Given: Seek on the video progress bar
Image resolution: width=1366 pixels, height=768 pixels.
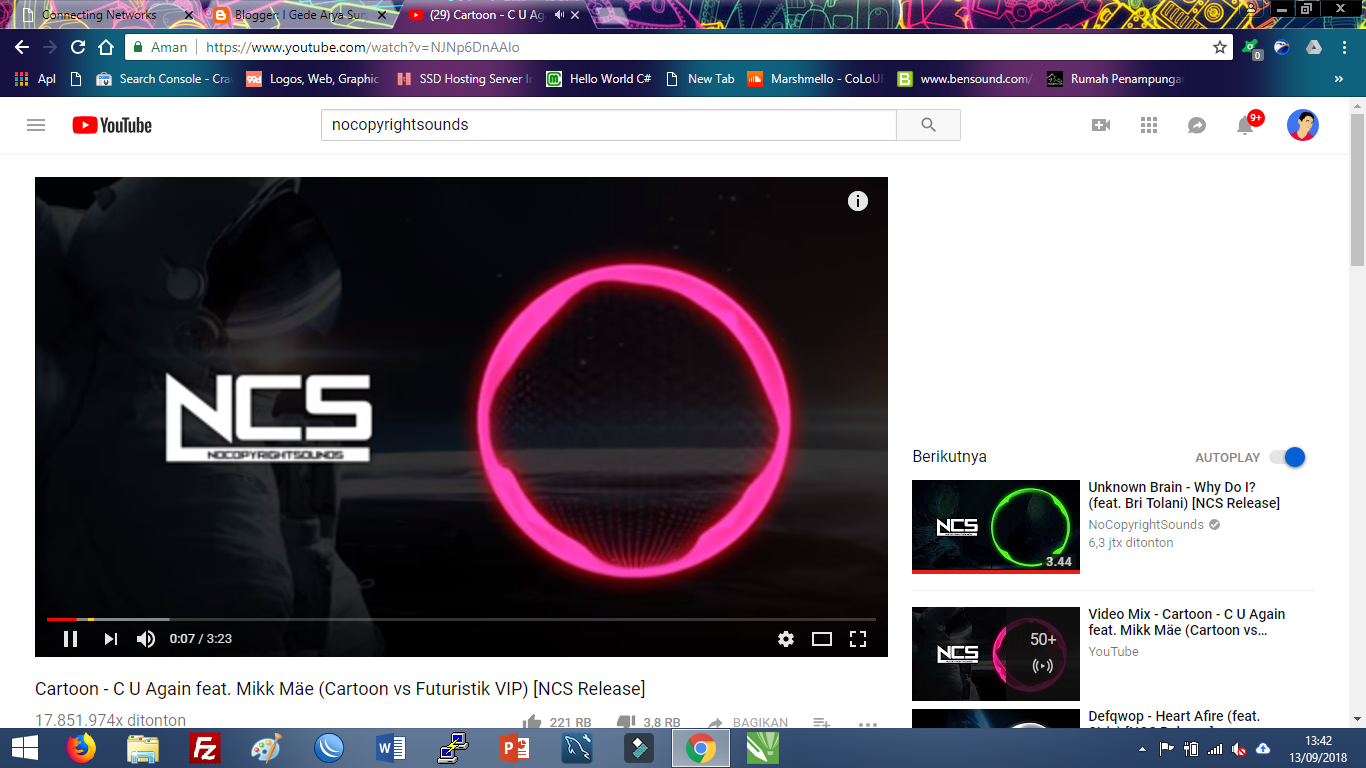Looking at the screenshot, I should pos(461,619).
